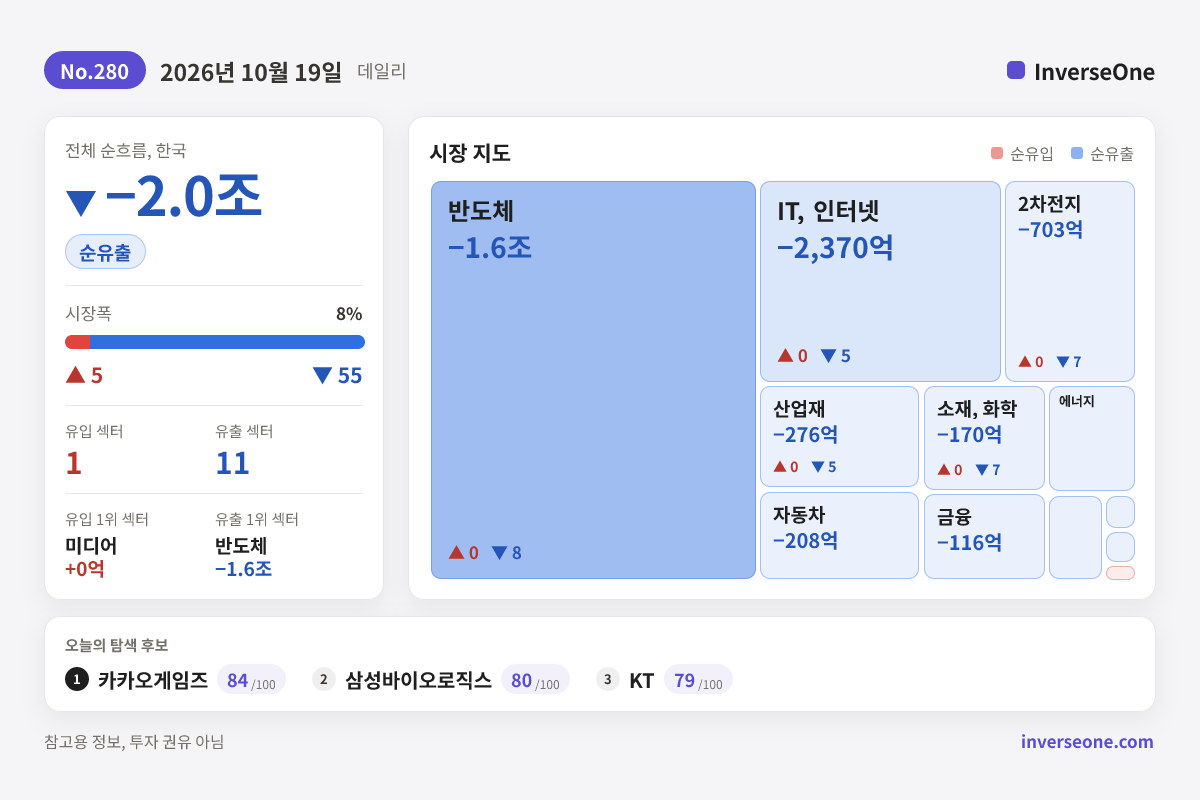
Task: Click the number 3 rank badge for KT
Action: pyautogui.click(x=608, y=679)
